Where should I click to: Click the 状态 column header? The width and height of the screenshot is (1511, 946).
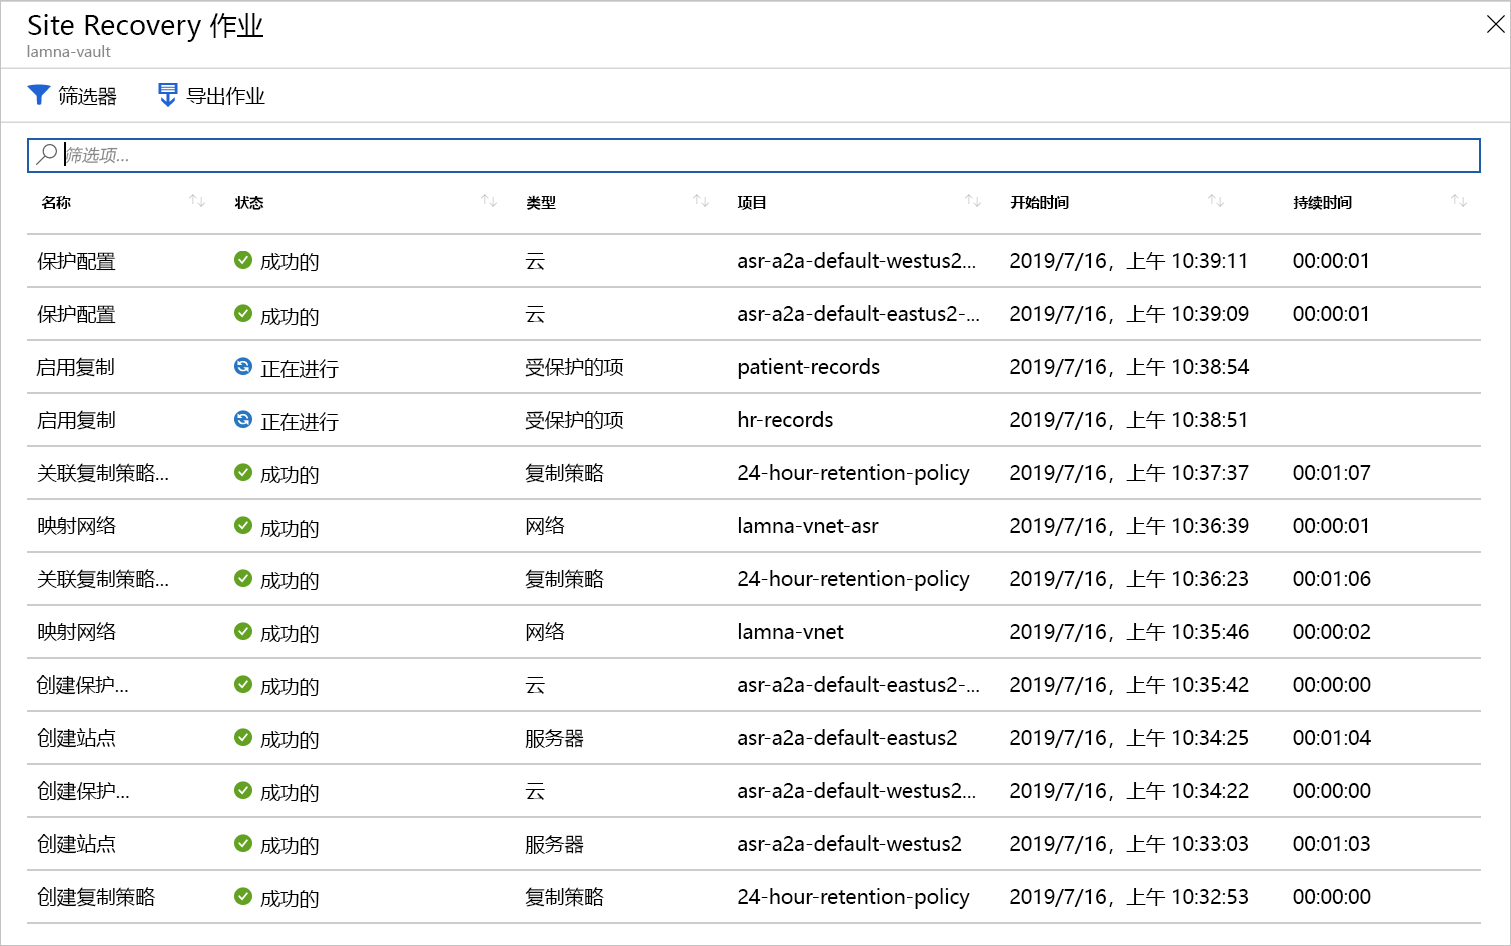tap(249, 202)
